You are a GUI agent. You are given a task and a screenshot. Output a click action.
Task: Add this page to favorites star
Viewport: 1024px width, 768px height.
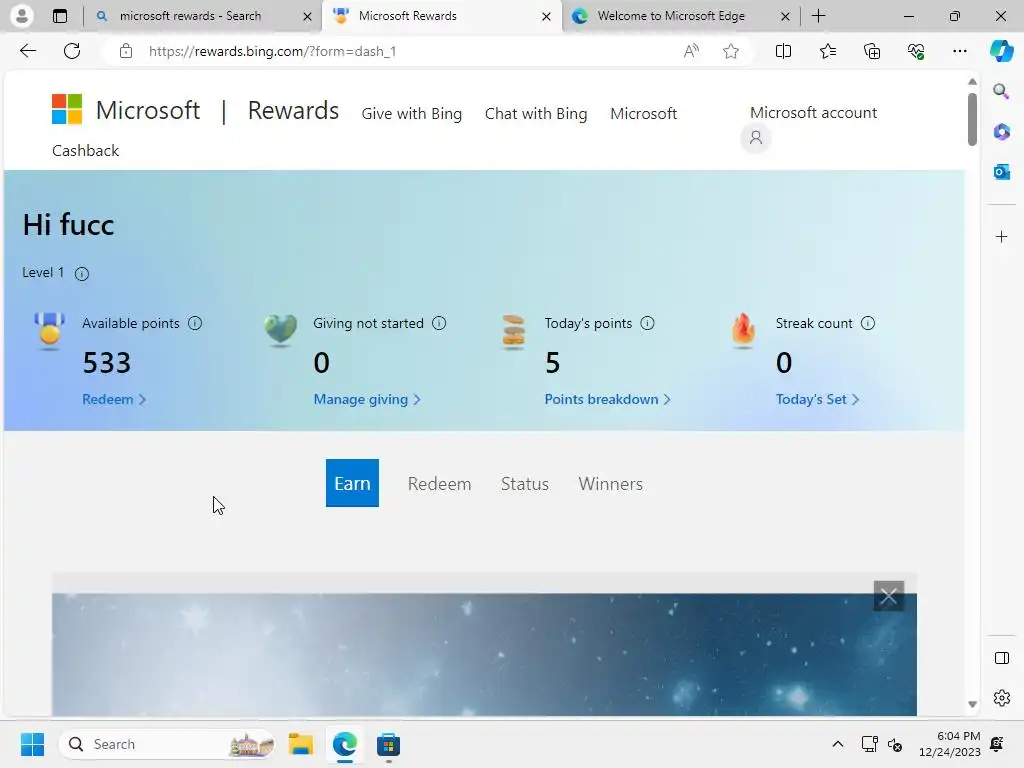pos(731,51)
